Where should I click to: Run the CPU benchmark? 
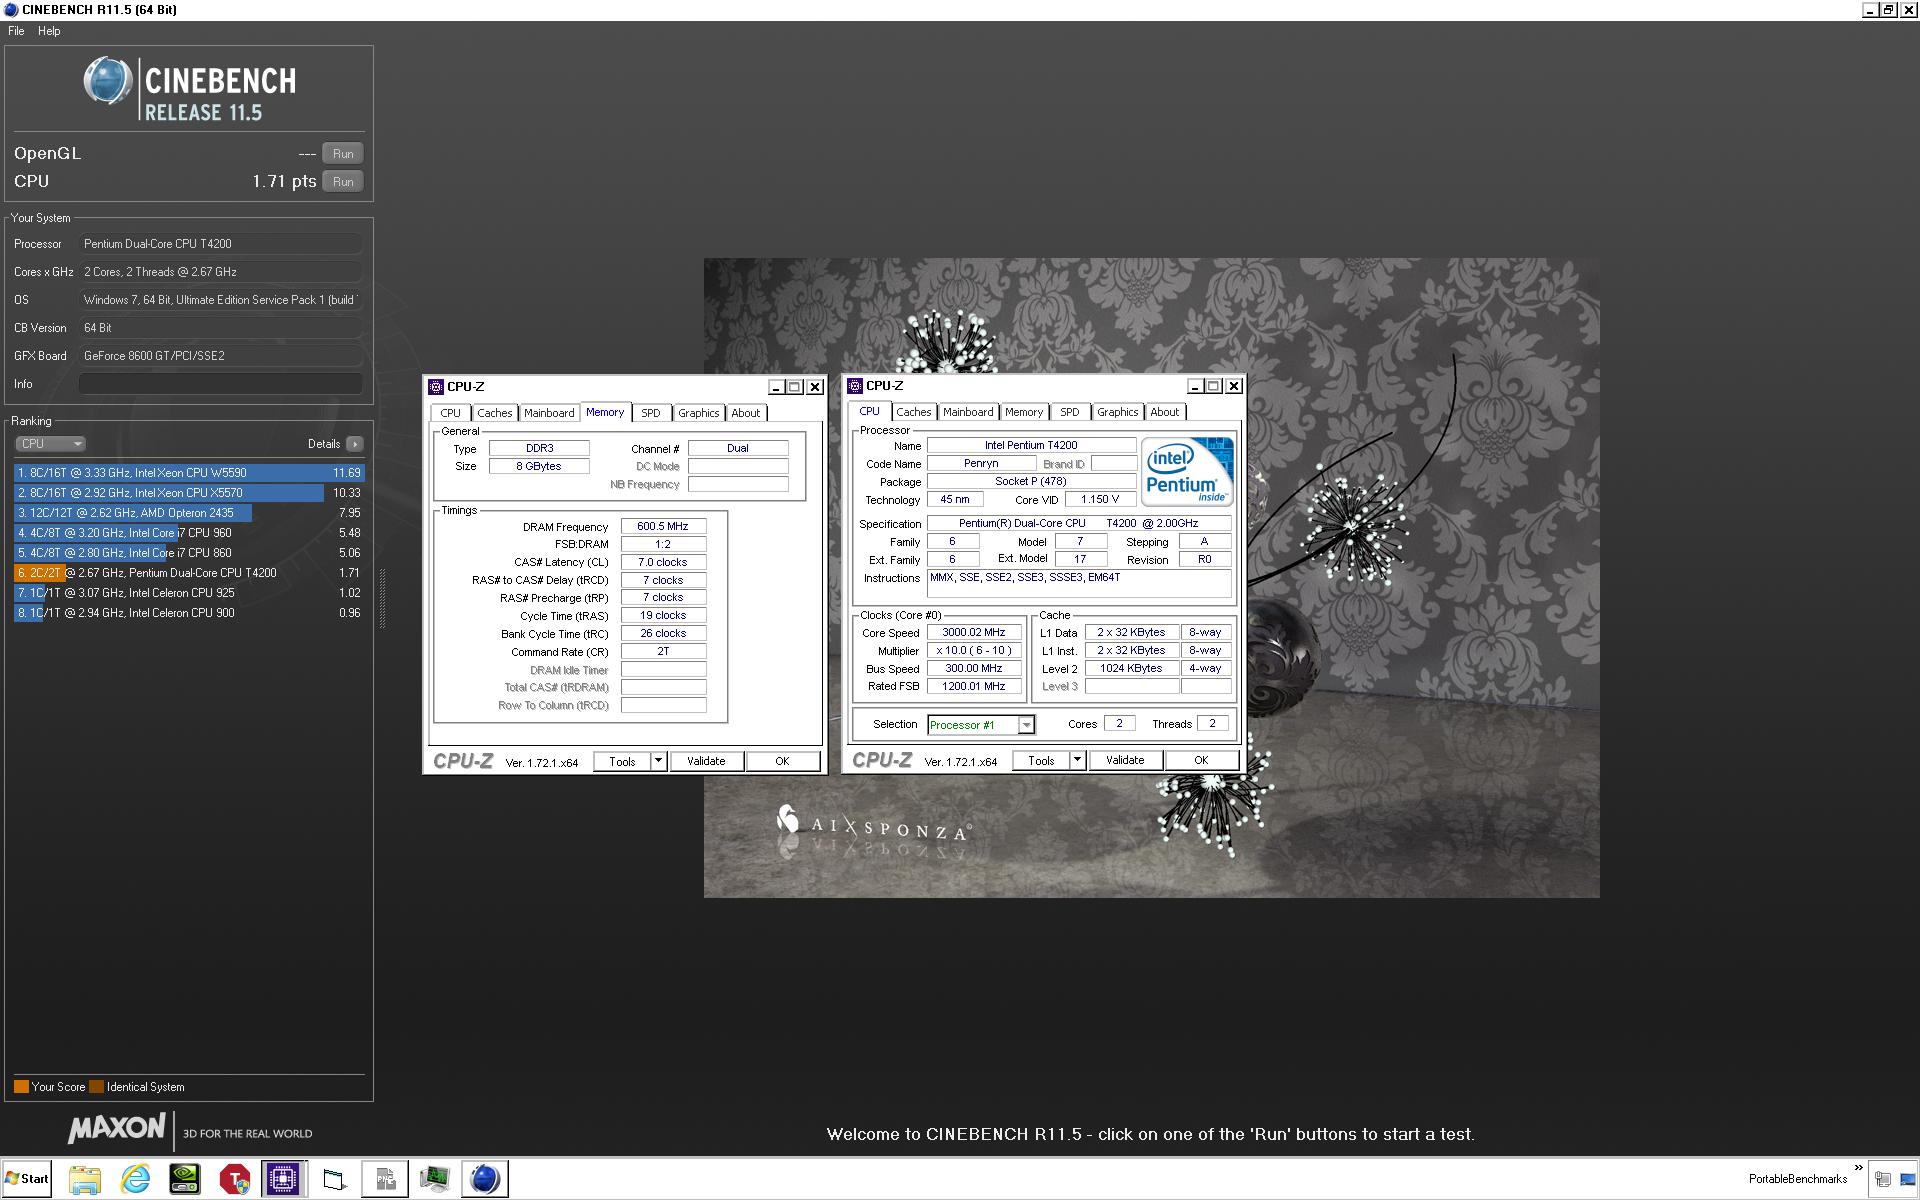tap(343, 182)
